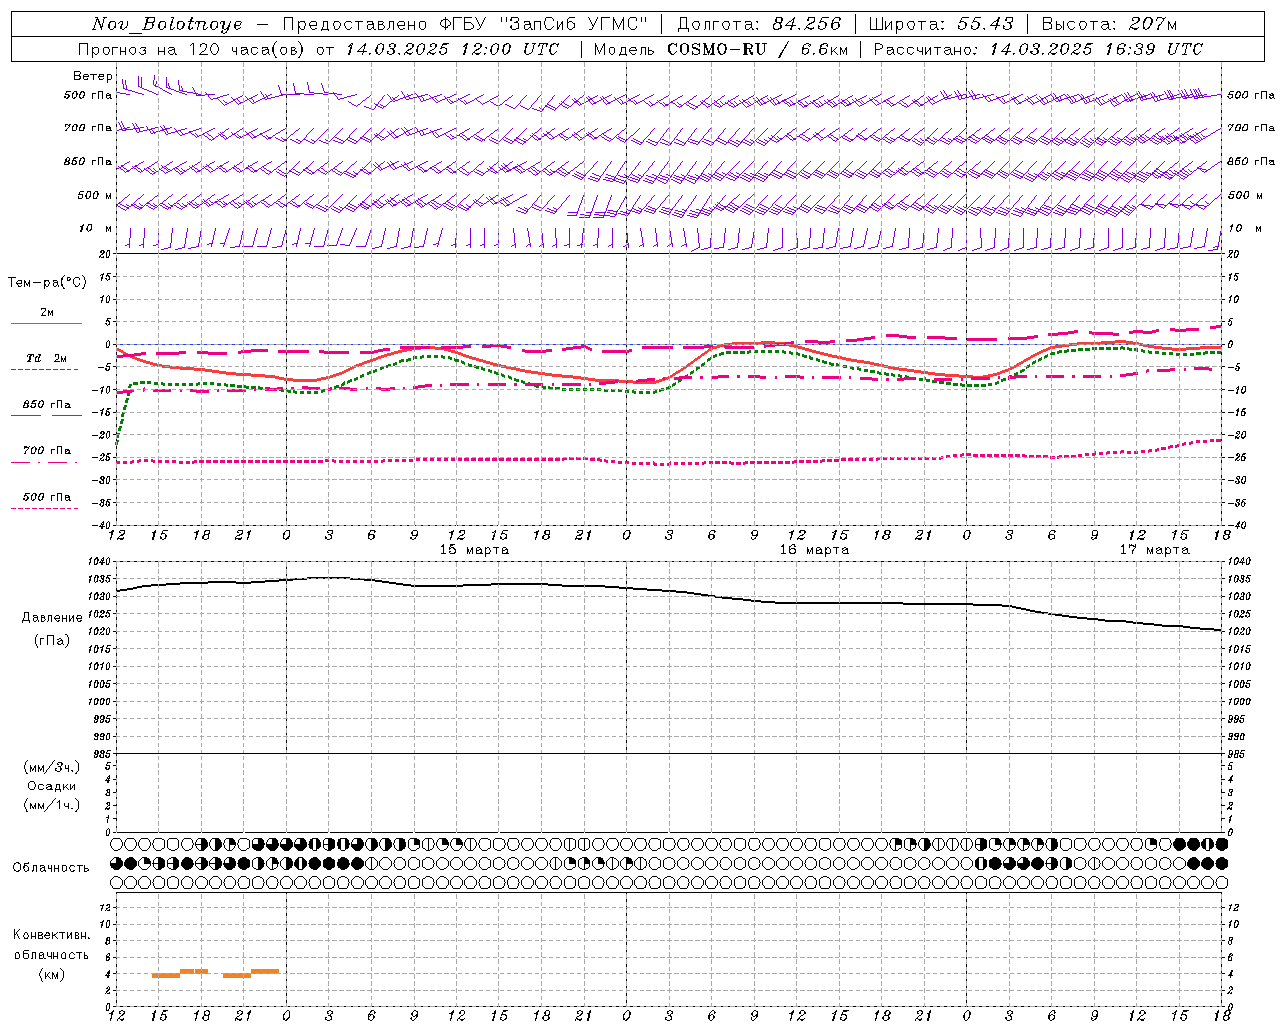Select the Высота: 207м field

tap(1109, 24)
